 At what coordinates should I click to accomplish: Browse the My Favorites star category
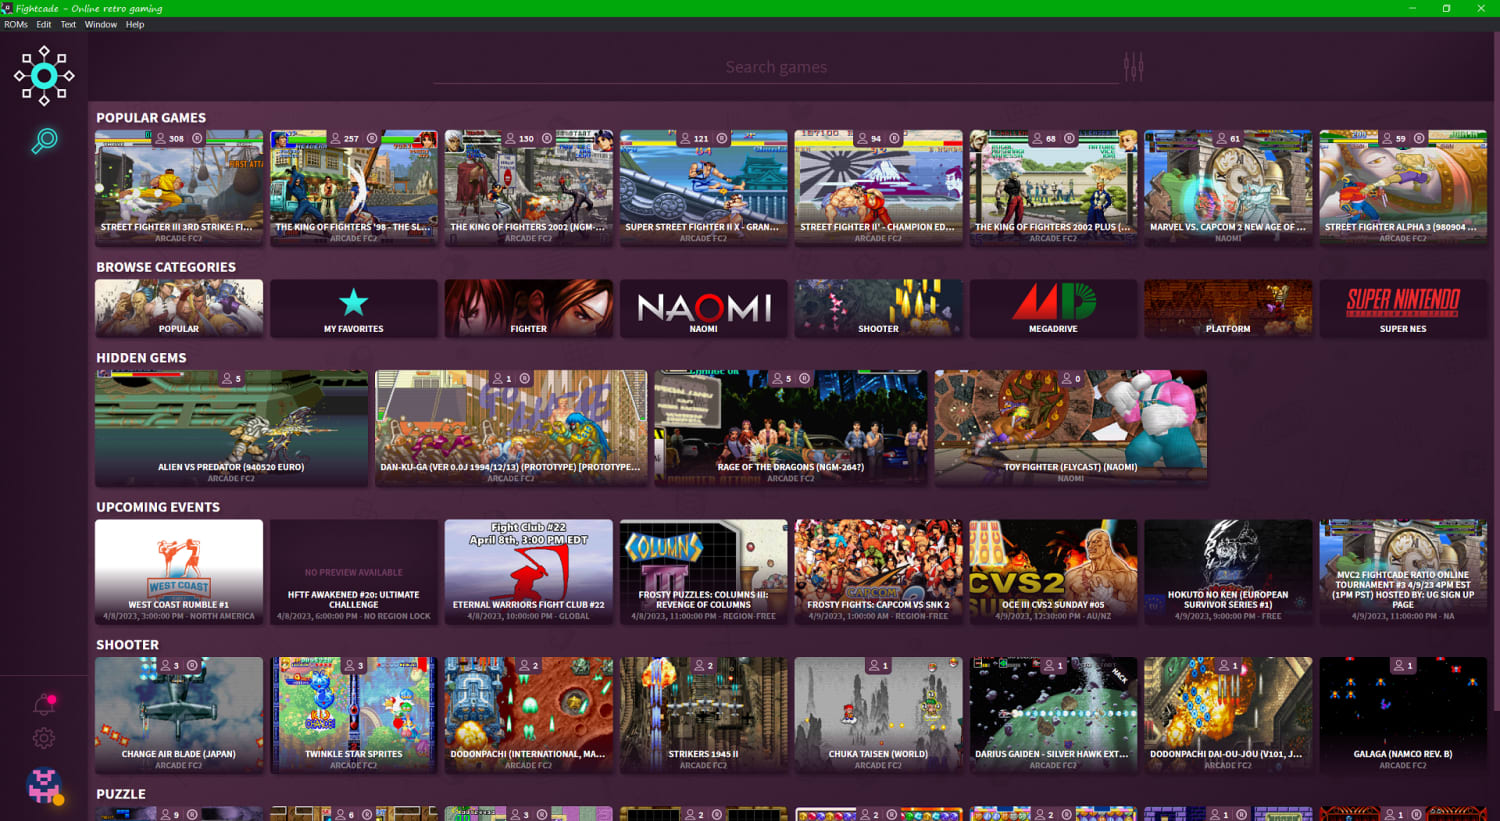354,308
